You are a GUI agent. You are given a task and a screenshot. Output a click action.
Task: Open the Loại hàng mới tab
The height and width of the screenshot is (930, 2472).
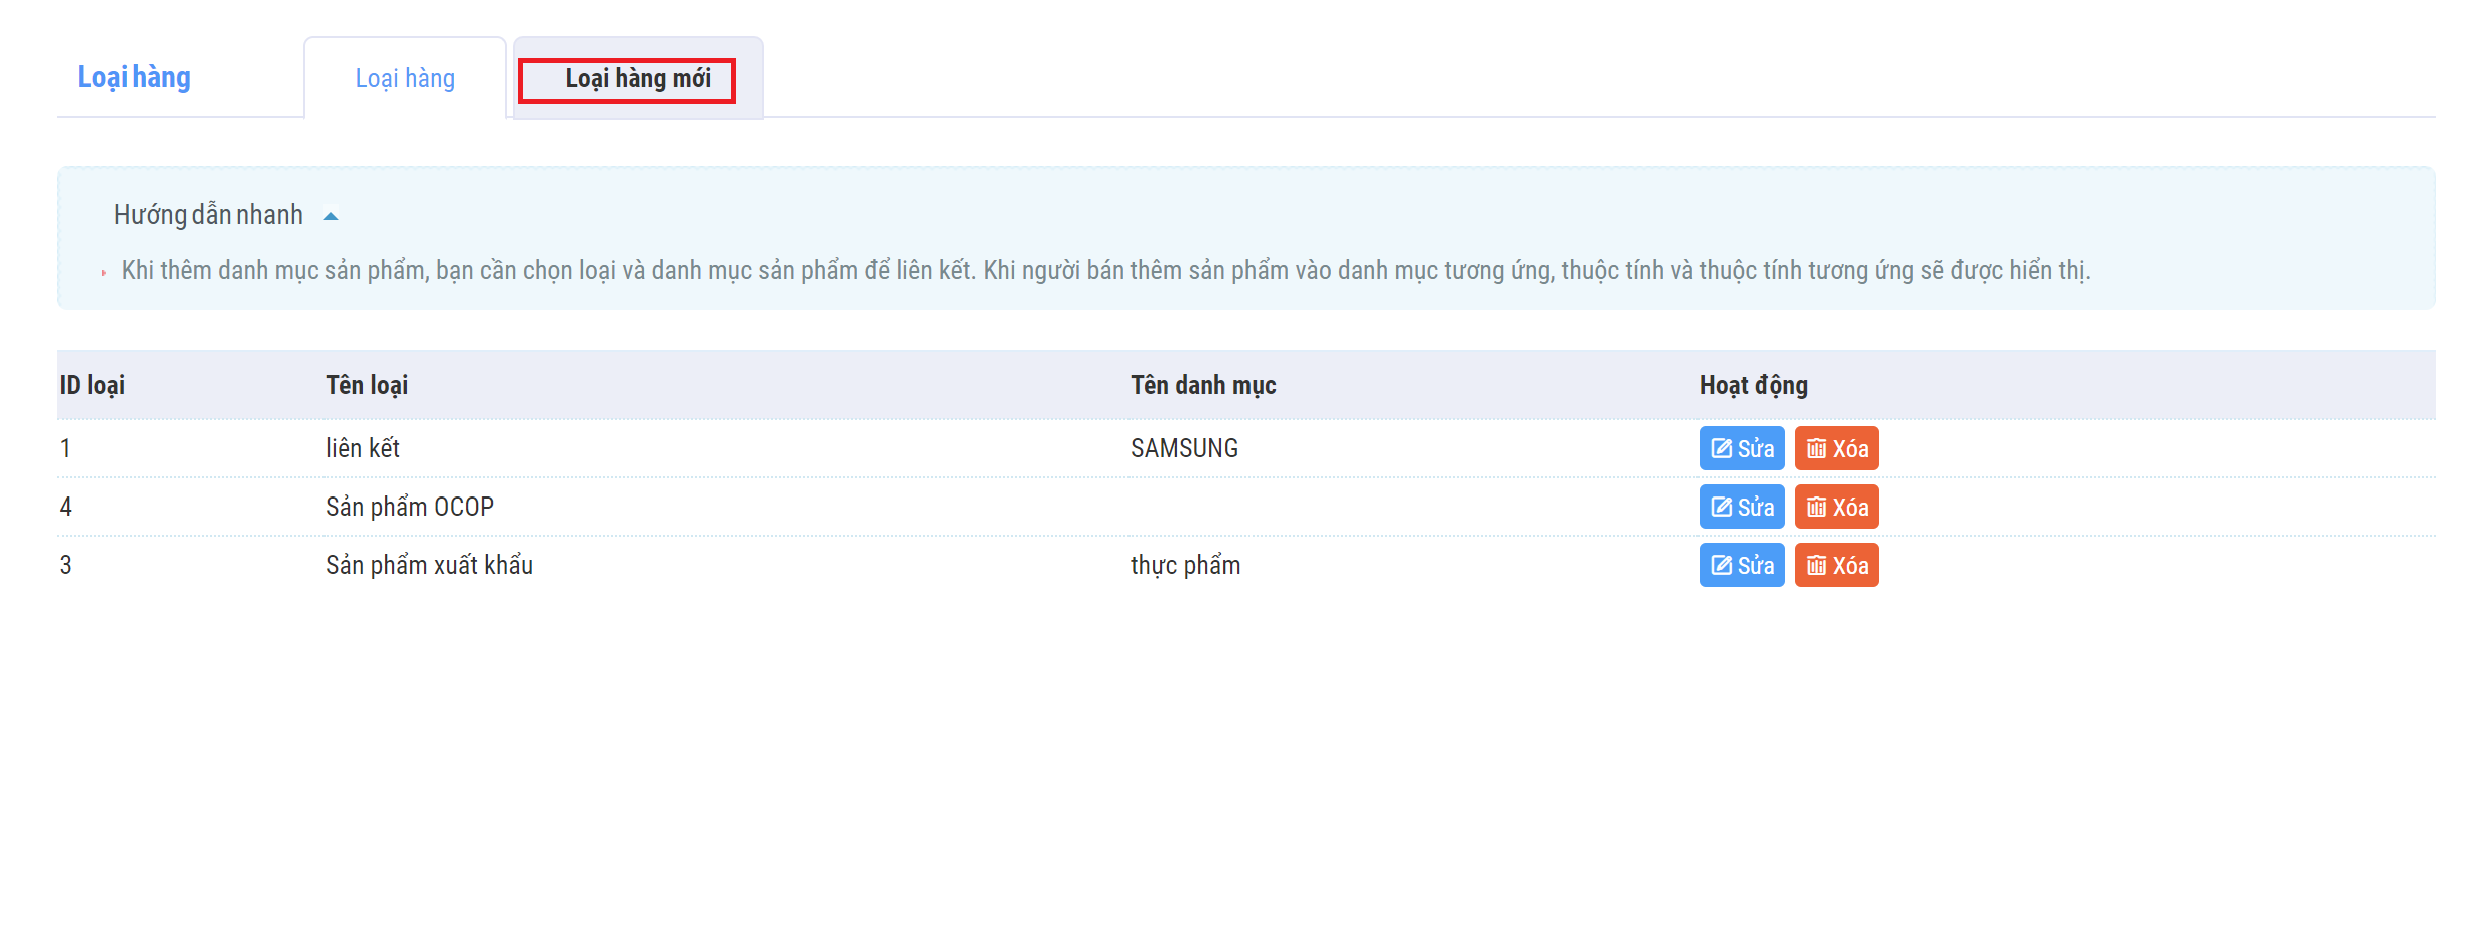pos(637,79)
